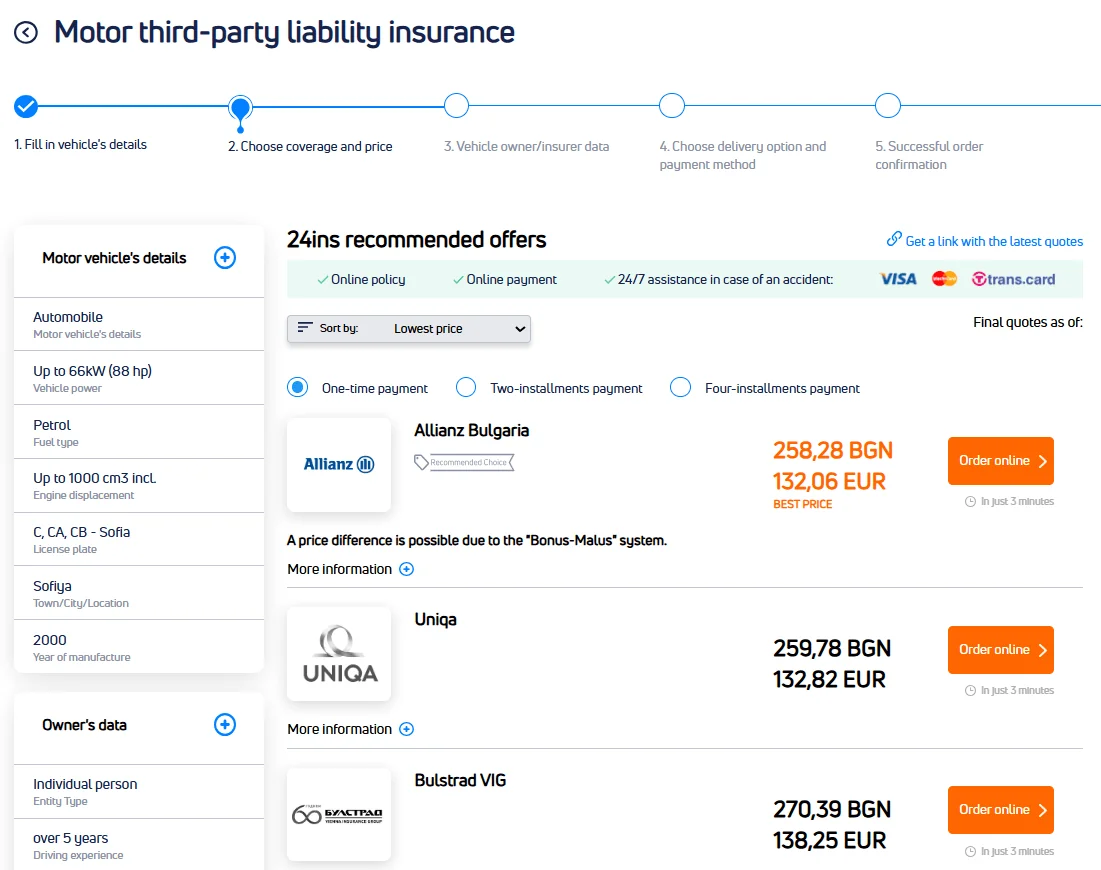
Task: Go to step 3 Vehicle owner/insurer data
Action: [456, 106]
